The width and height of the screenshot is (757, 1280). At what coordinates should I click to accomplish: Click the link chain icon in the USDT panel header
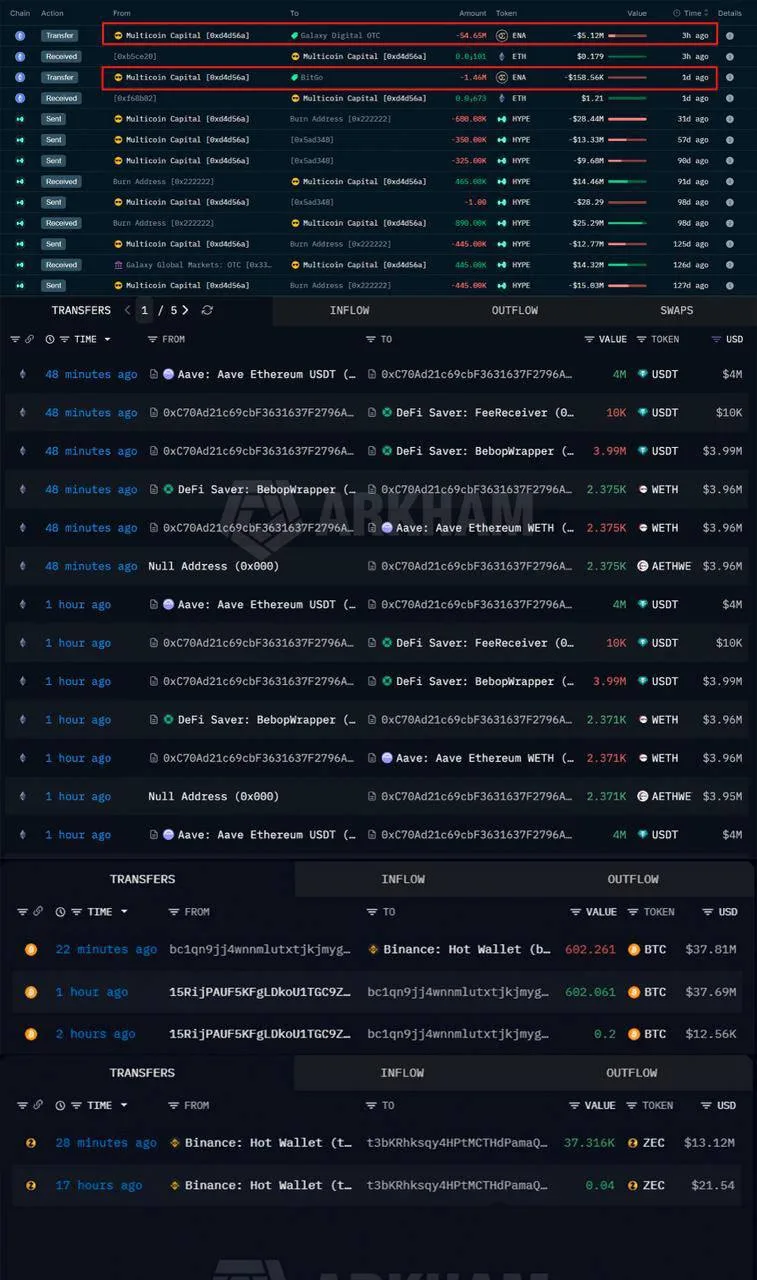pos(30,339)
